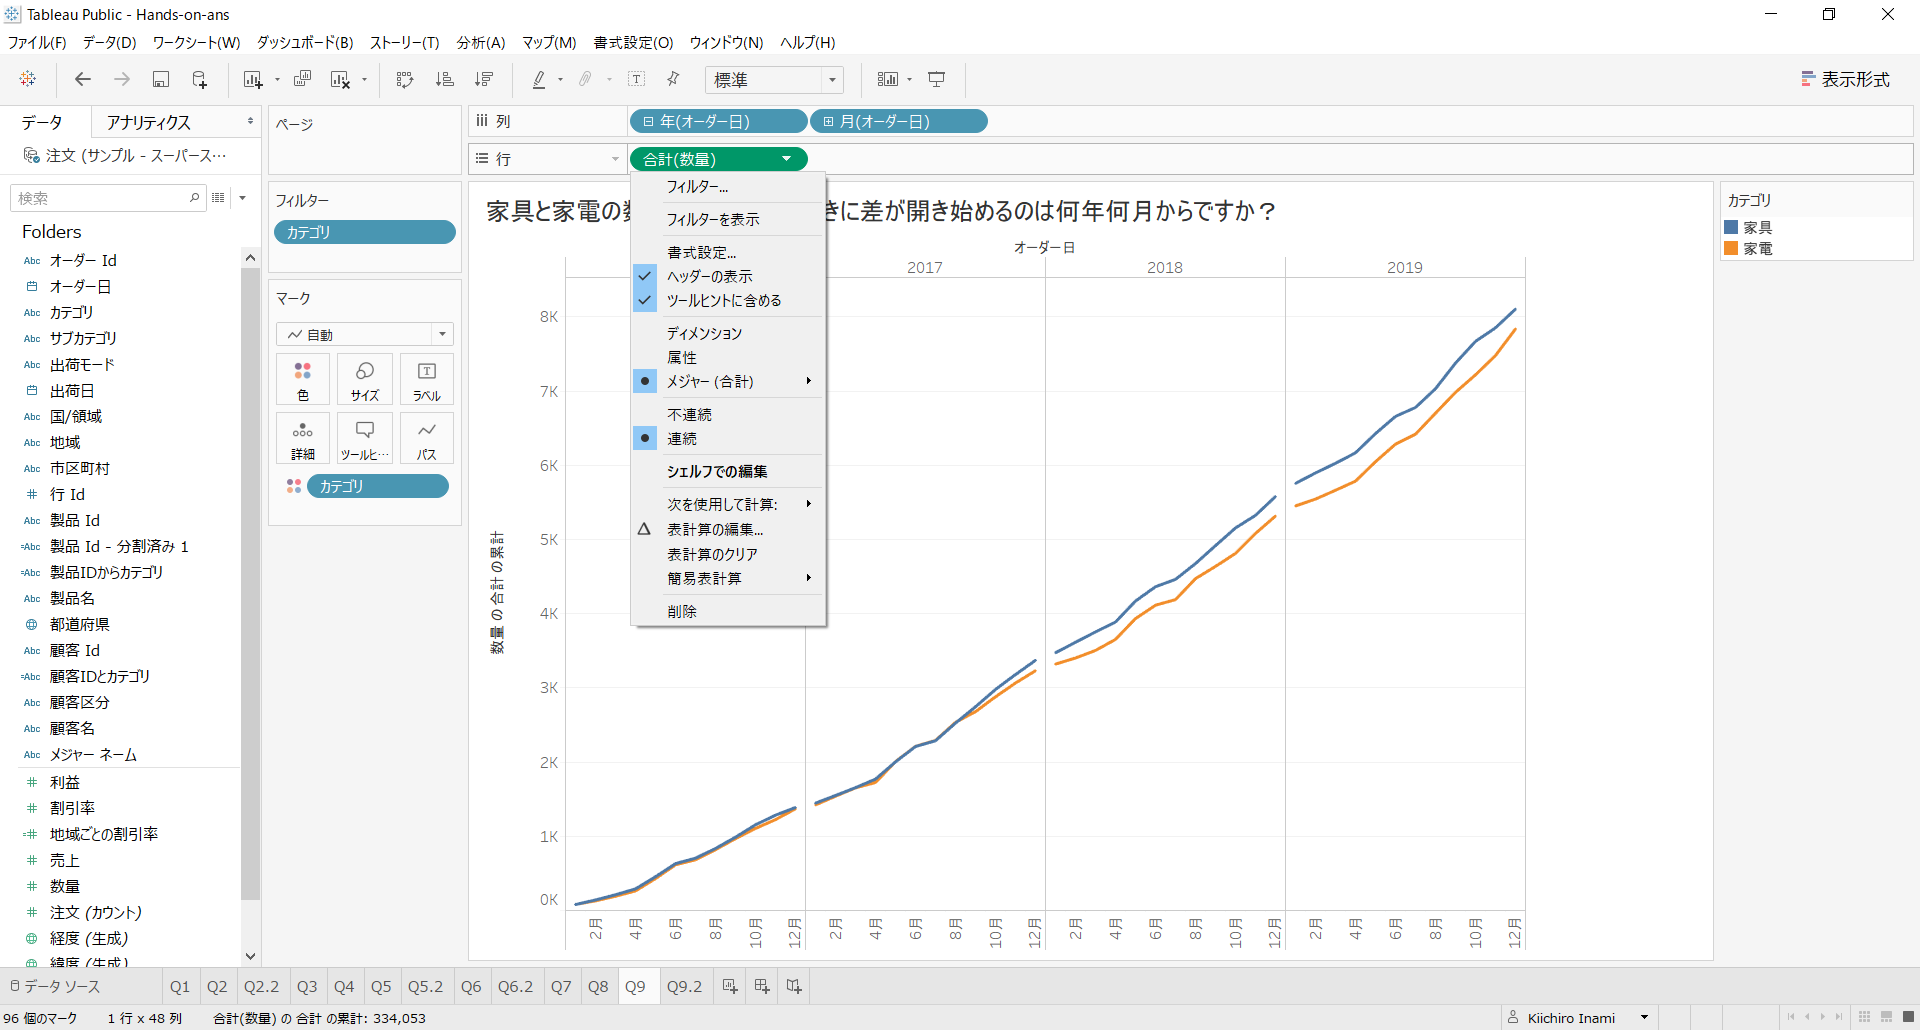Expand the 次を使用して計算 submenu
The image size is (1920, 1030).
click(x=728, y=504)
